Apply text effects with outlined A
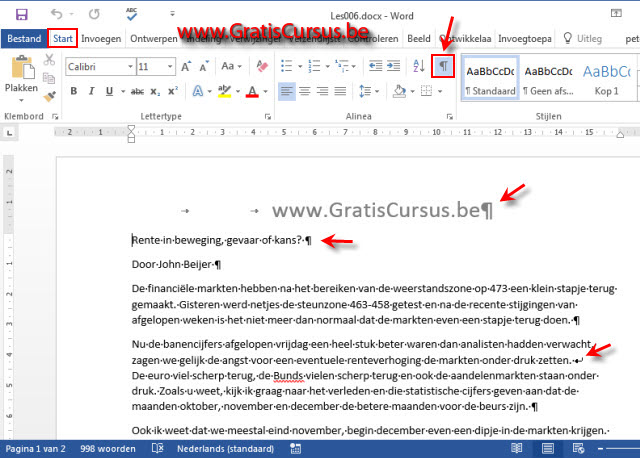The width and height of the screenshot is (640, 458). (x=198, y=91)
